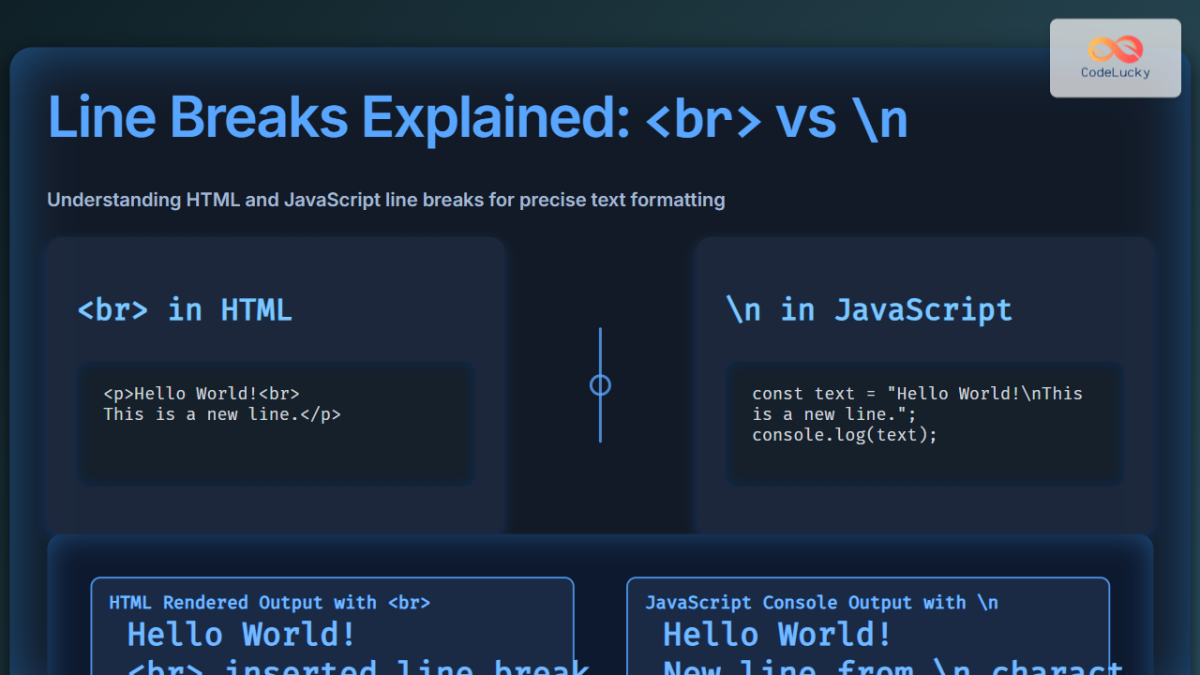Click the understanding line breaks subtitle

pyautogui.click(x=385, y=200)
